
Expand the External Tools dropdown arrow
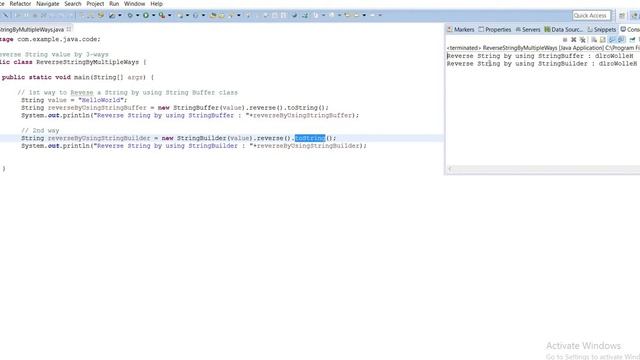point(169,15)
